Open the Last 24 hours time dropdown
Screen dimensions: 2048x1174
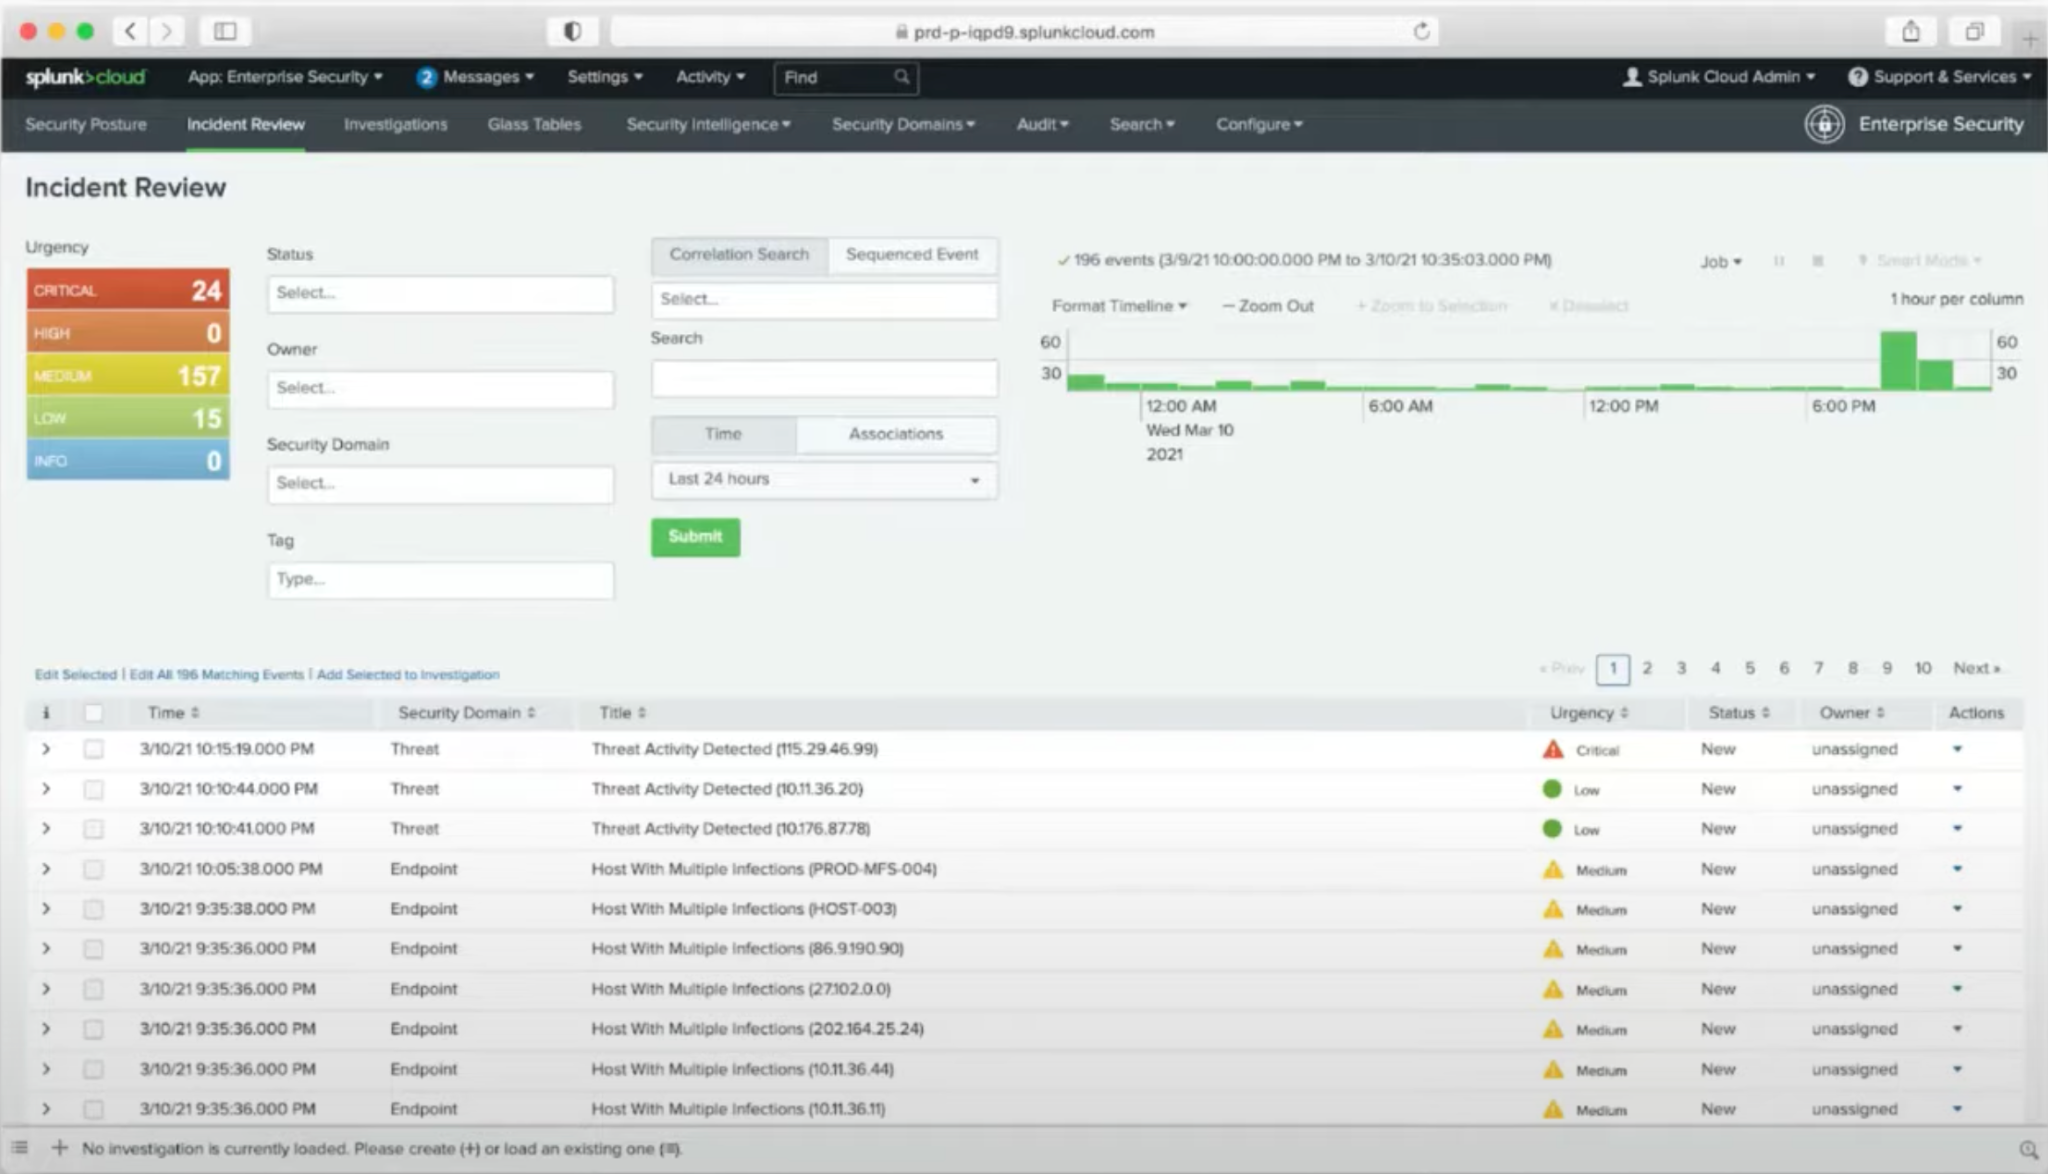(823, 480)
